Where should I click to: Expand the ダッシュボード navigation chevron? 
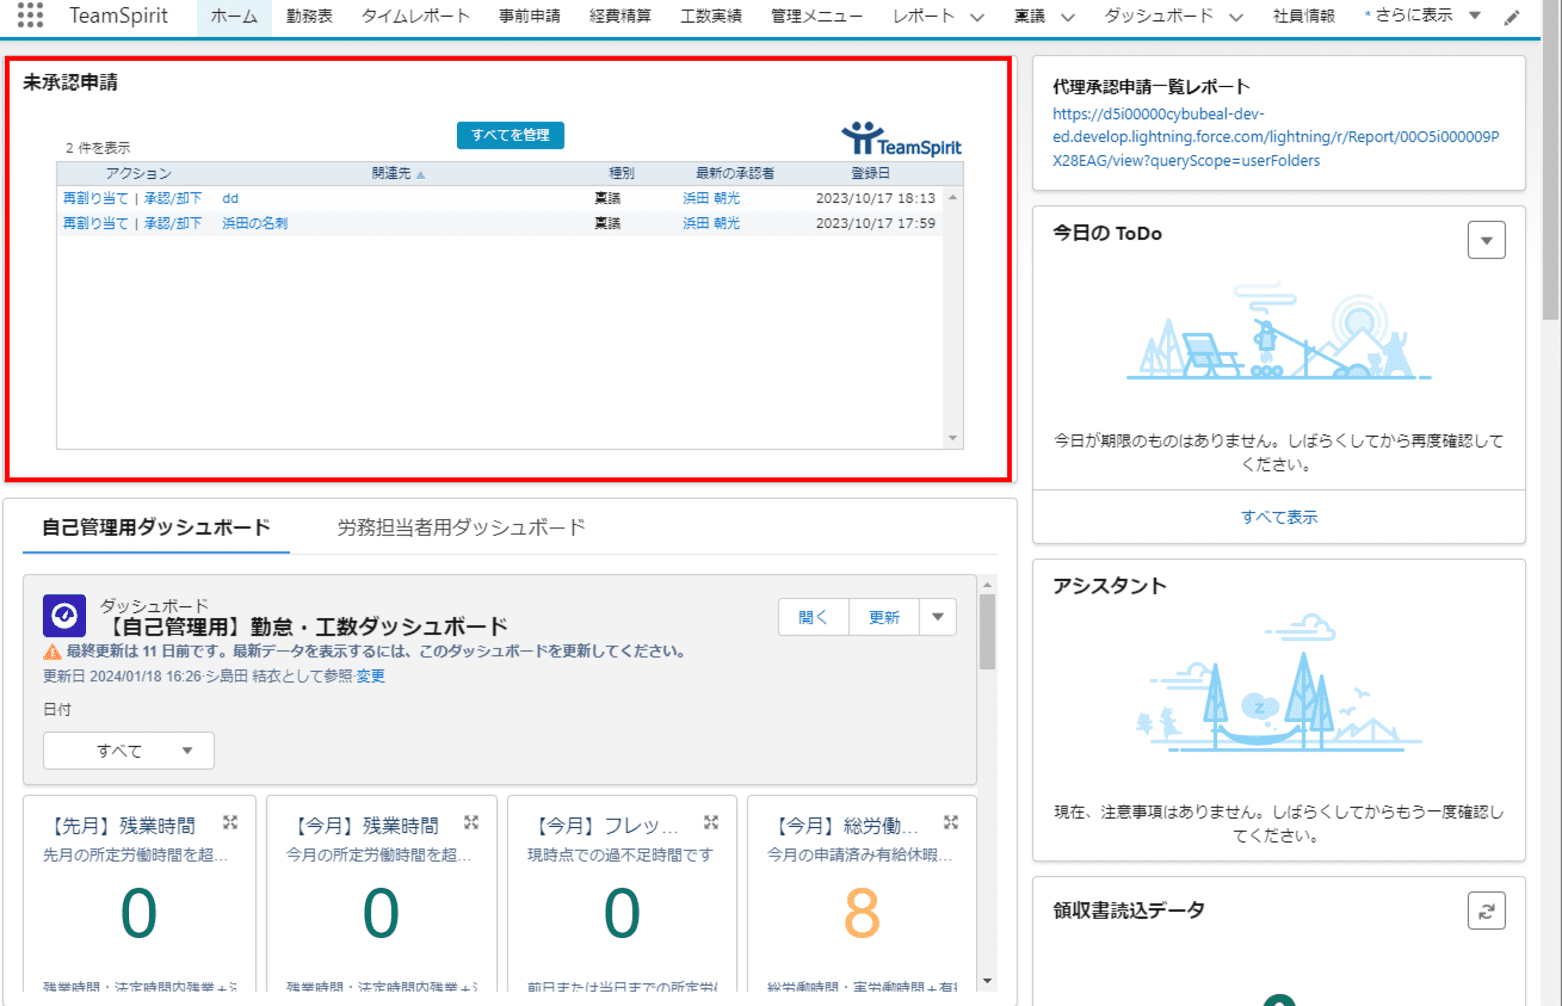tap(1236, 17)
